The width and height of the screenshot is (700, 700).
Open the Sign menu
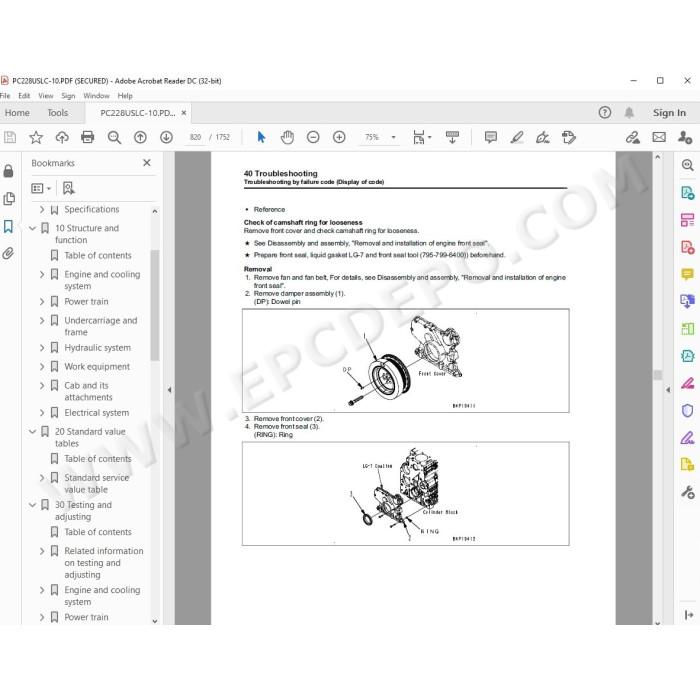(68, 96)
